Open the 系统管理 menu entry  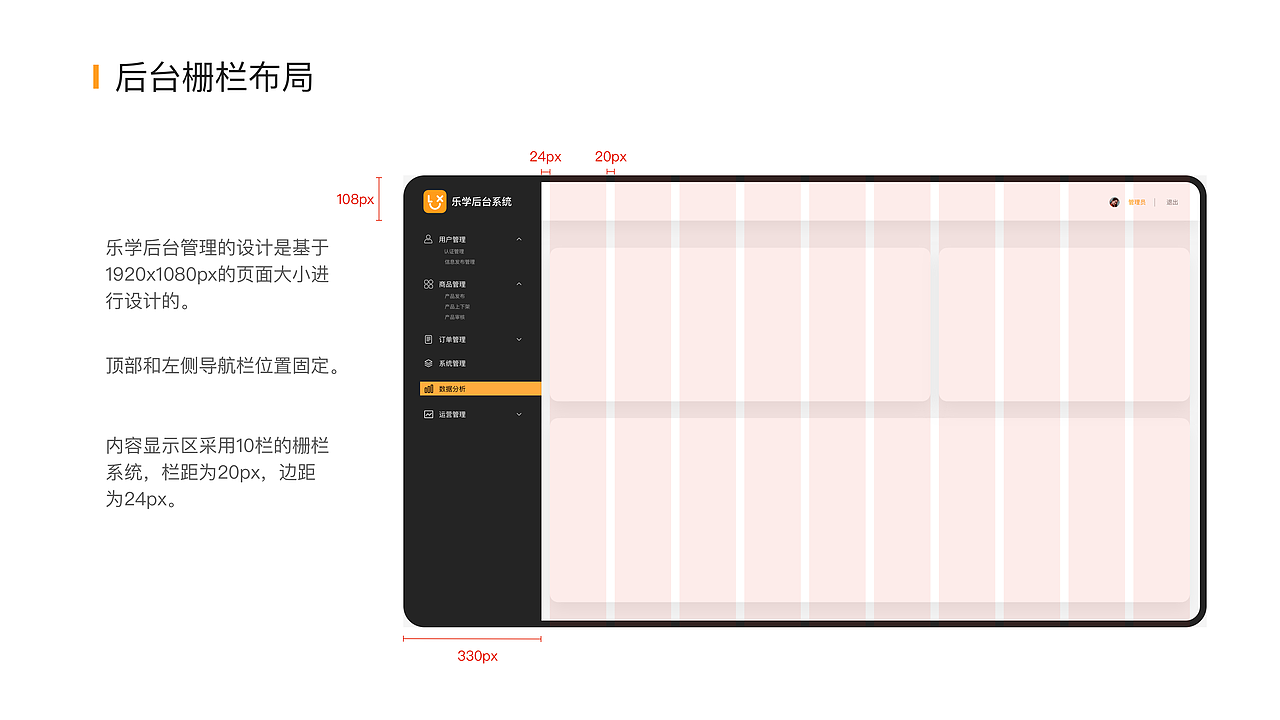coord(450,363)
